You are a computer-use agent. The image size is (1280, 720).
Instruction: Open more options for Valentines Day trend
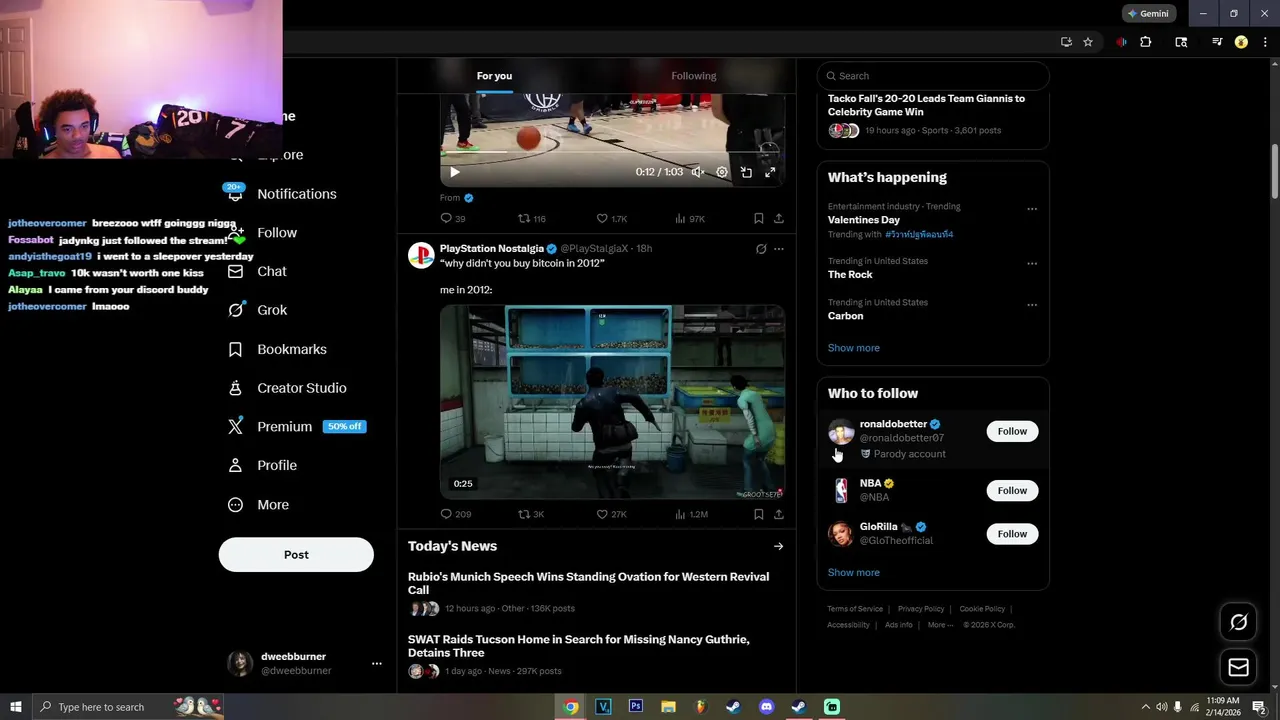(x=1032, y=209)
